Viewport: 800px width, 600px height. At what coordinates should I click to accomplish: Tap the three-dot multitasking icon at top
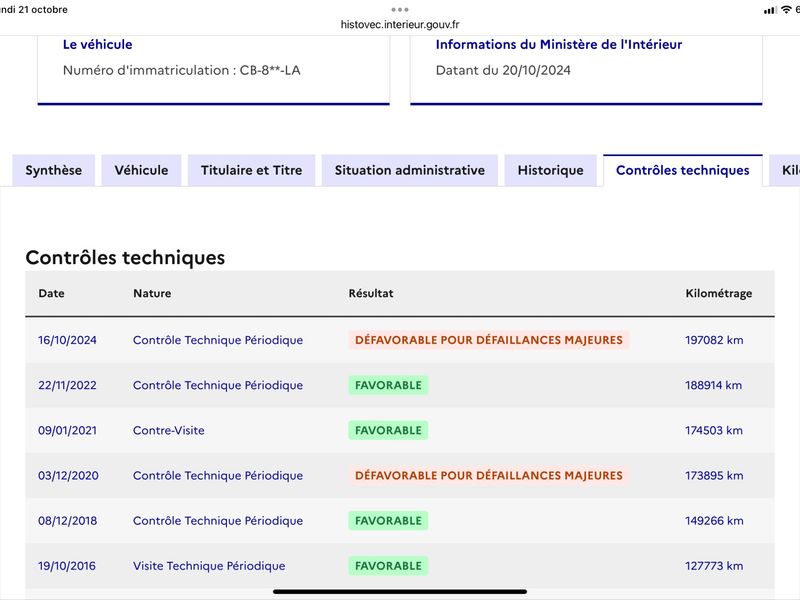tap(400, 10)
